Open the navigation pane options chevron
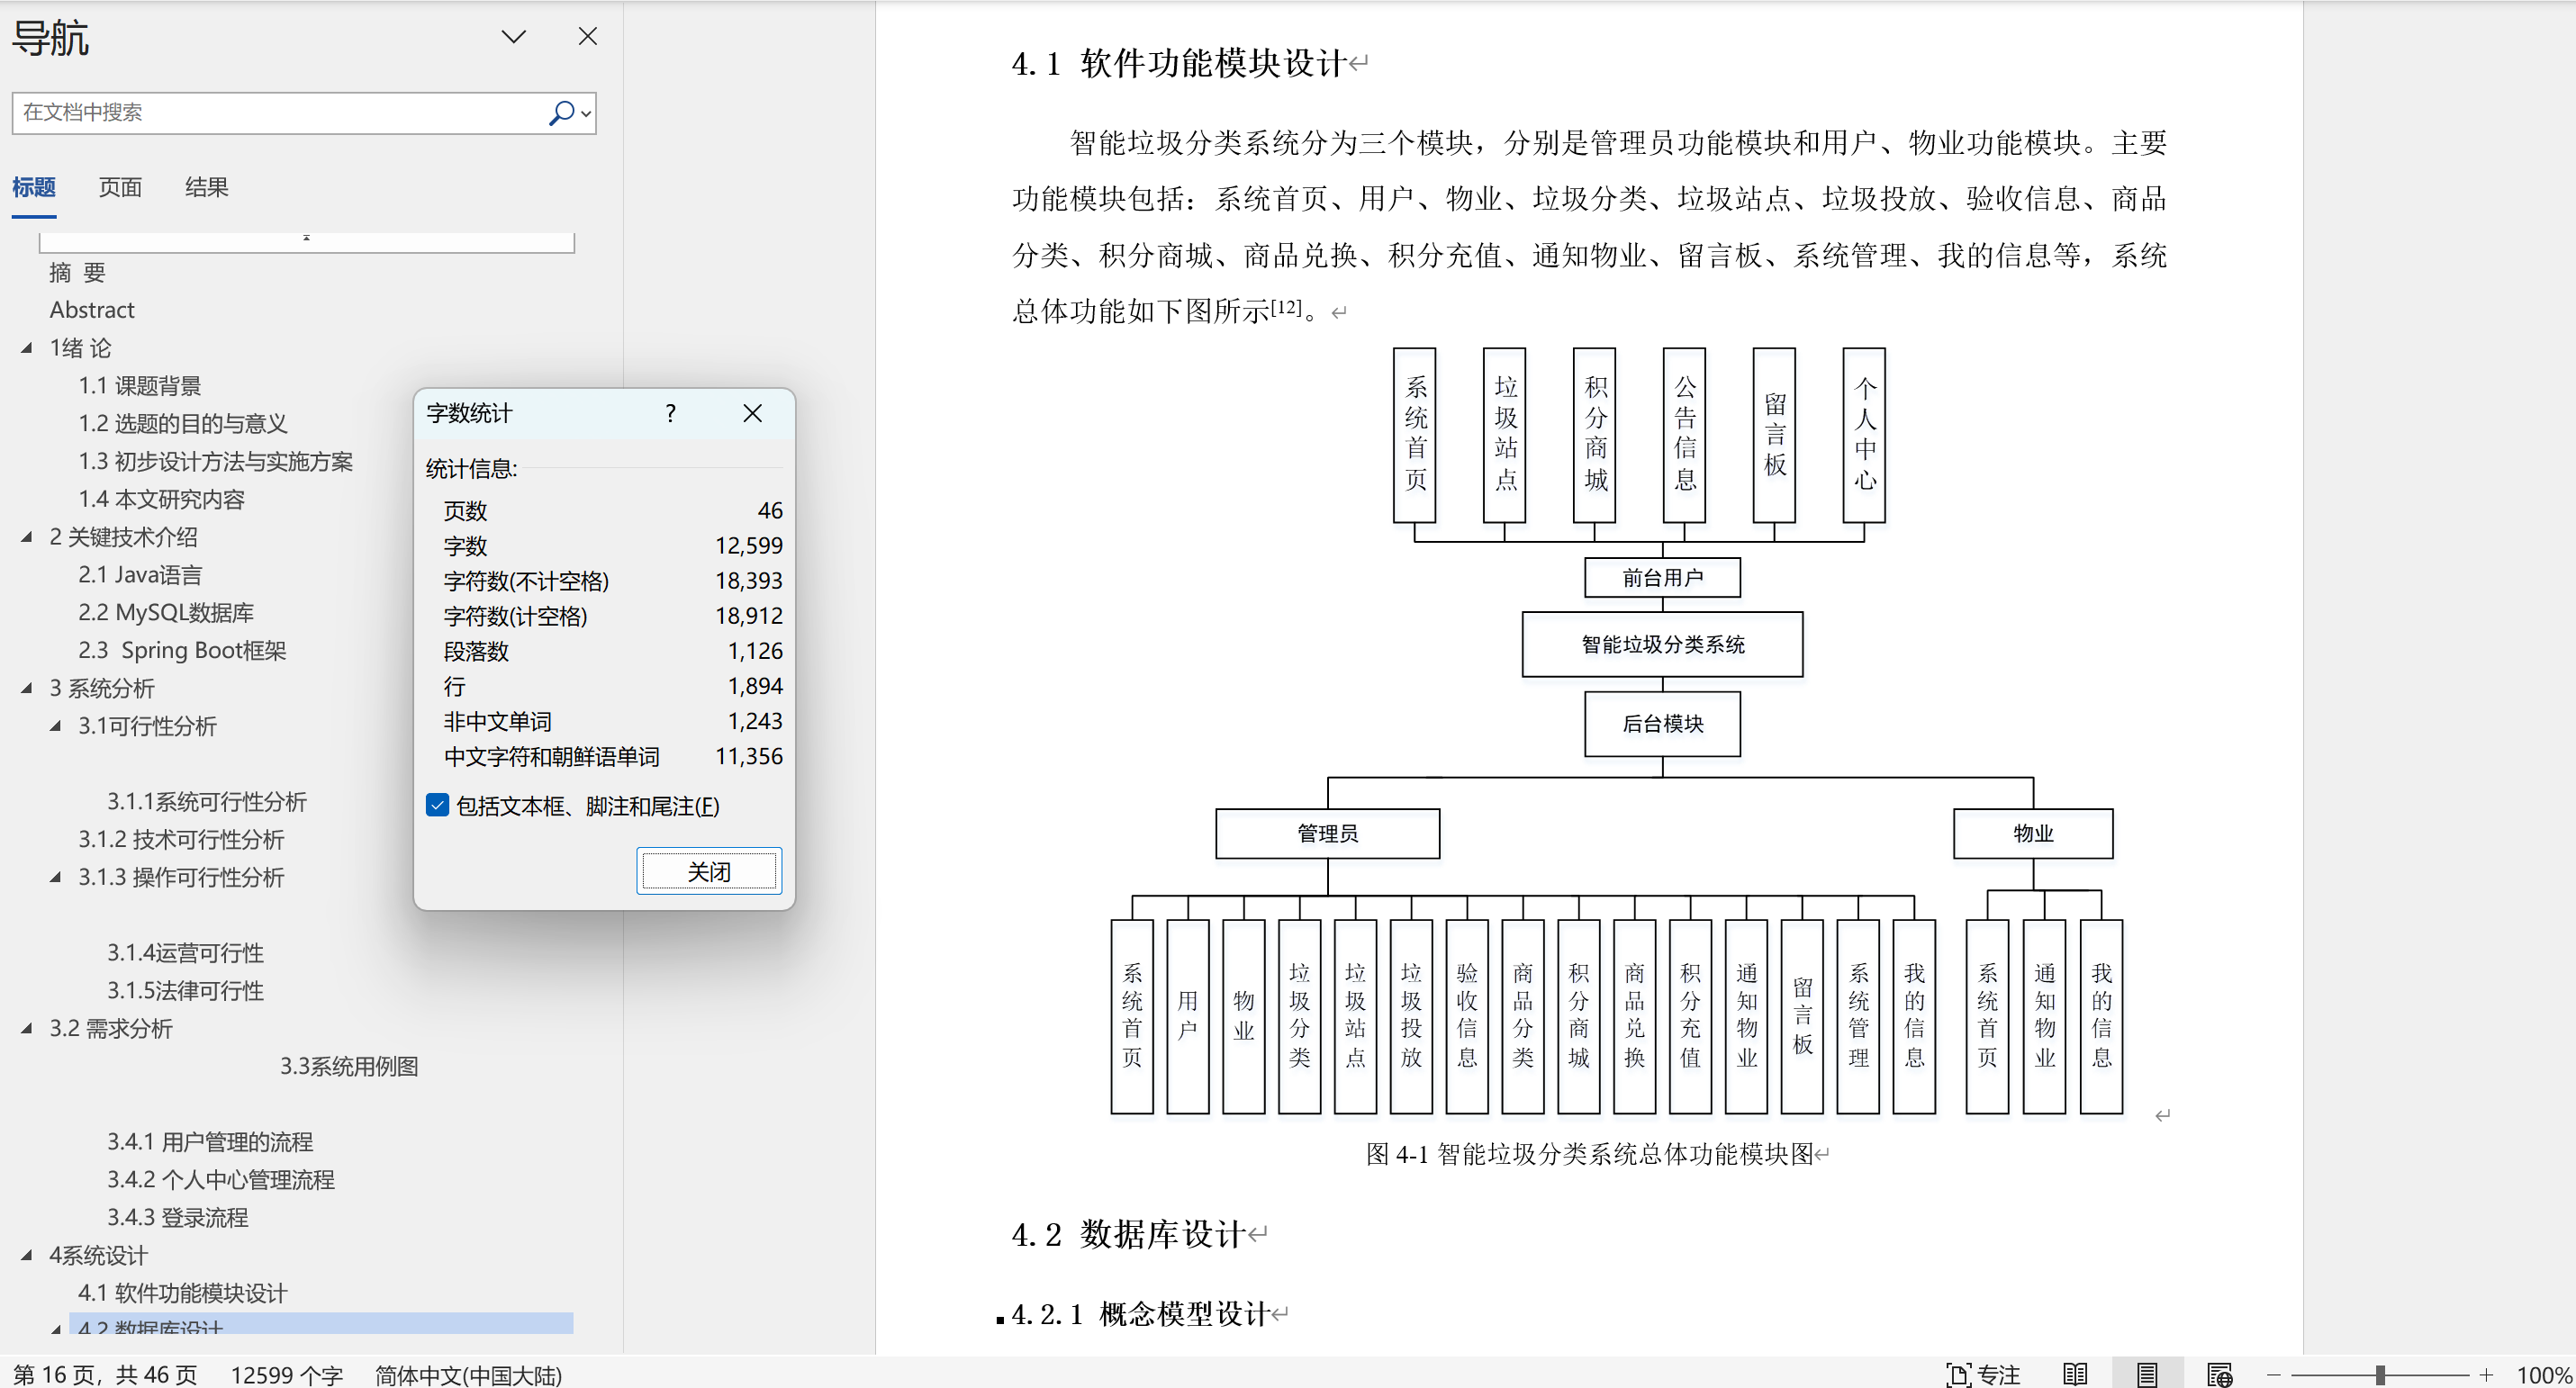Viewport: 2576px width, 1388px height. (513, 37)
